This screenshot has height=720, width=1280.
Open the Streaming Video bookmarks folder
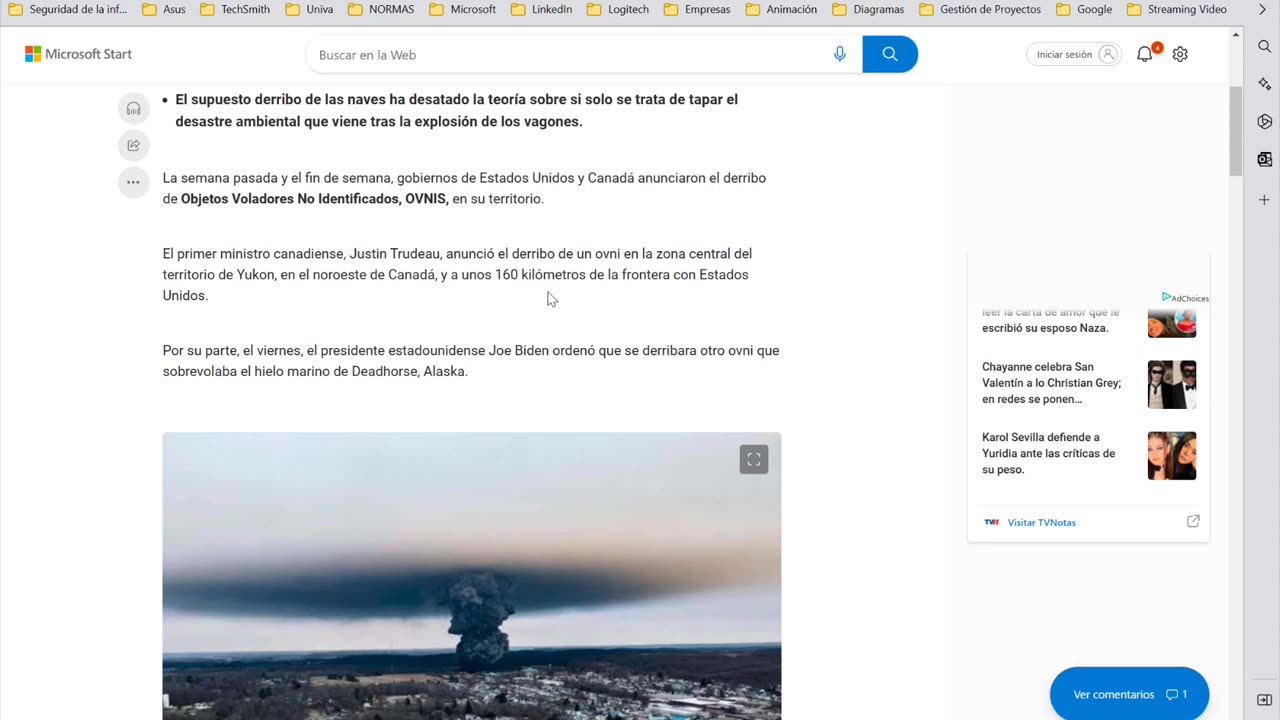[1176, 9]
